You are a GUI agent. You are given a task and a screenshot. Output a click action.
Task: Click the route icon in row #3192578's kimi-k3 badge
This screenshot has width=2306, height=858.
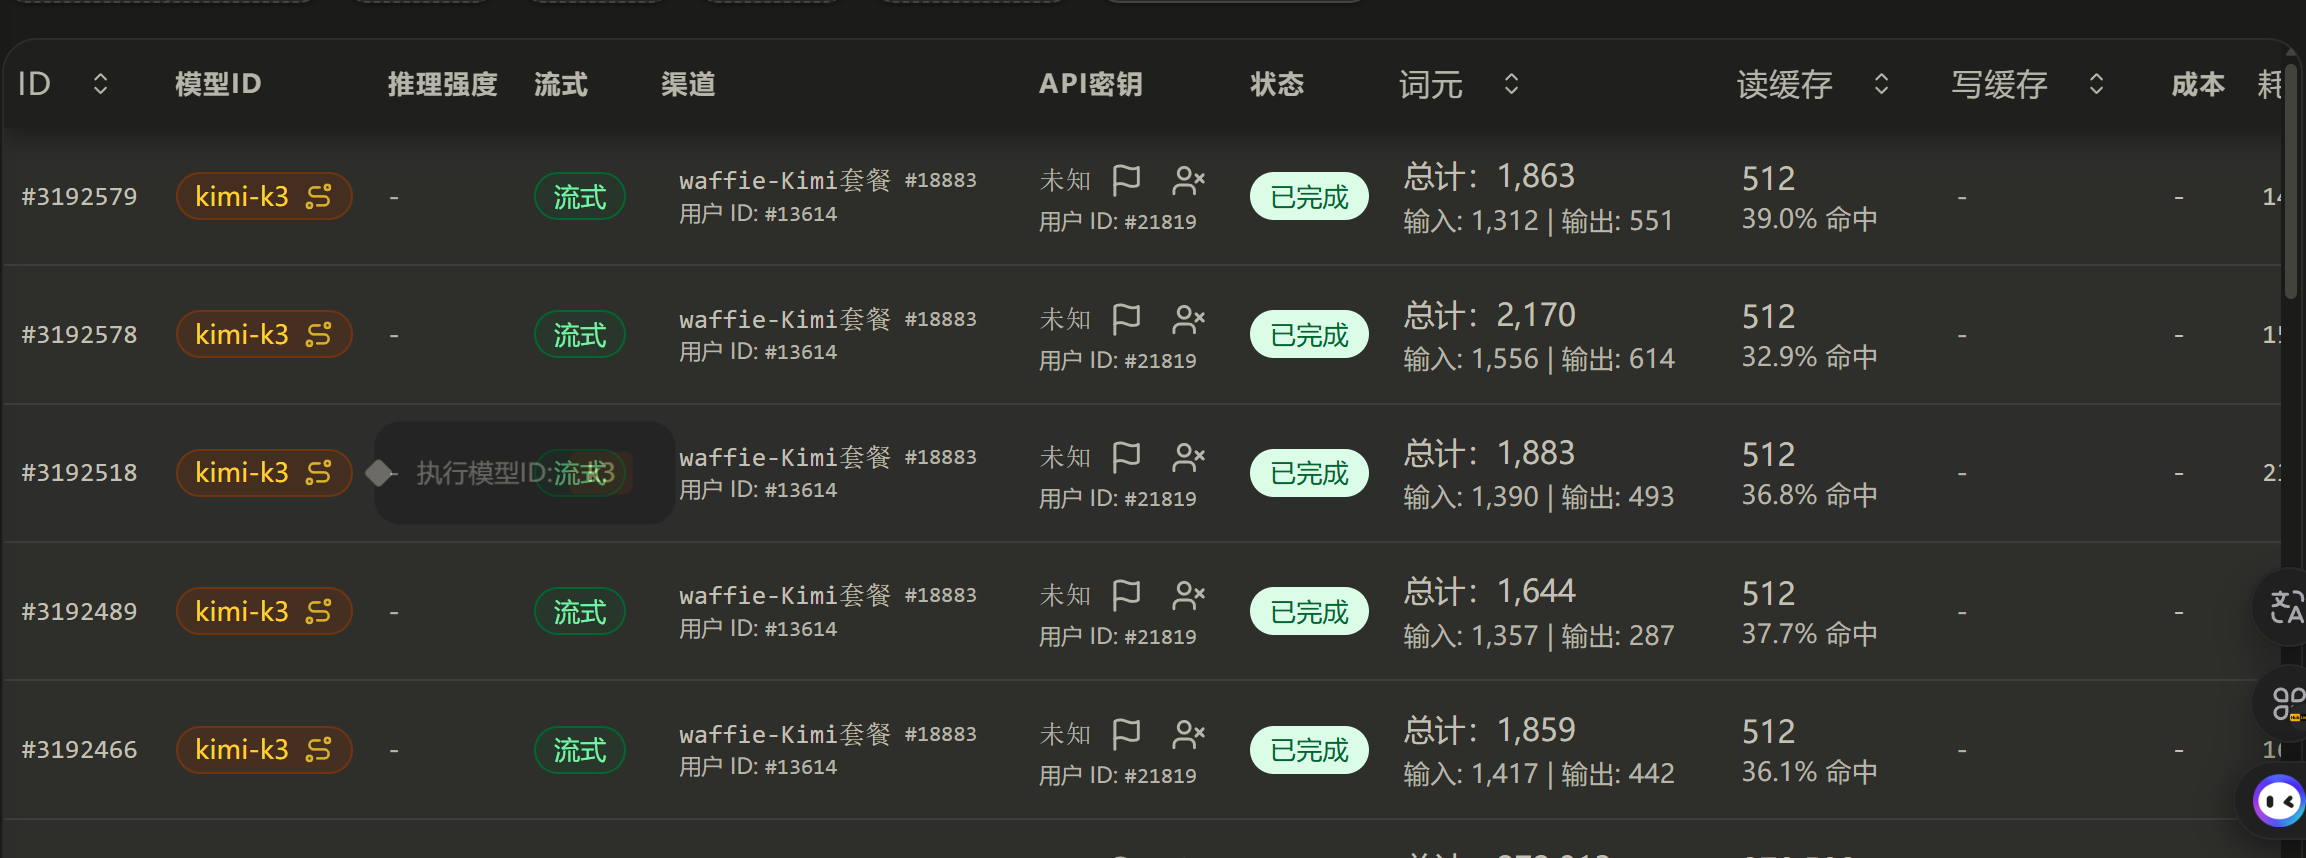tap(318, 335)
